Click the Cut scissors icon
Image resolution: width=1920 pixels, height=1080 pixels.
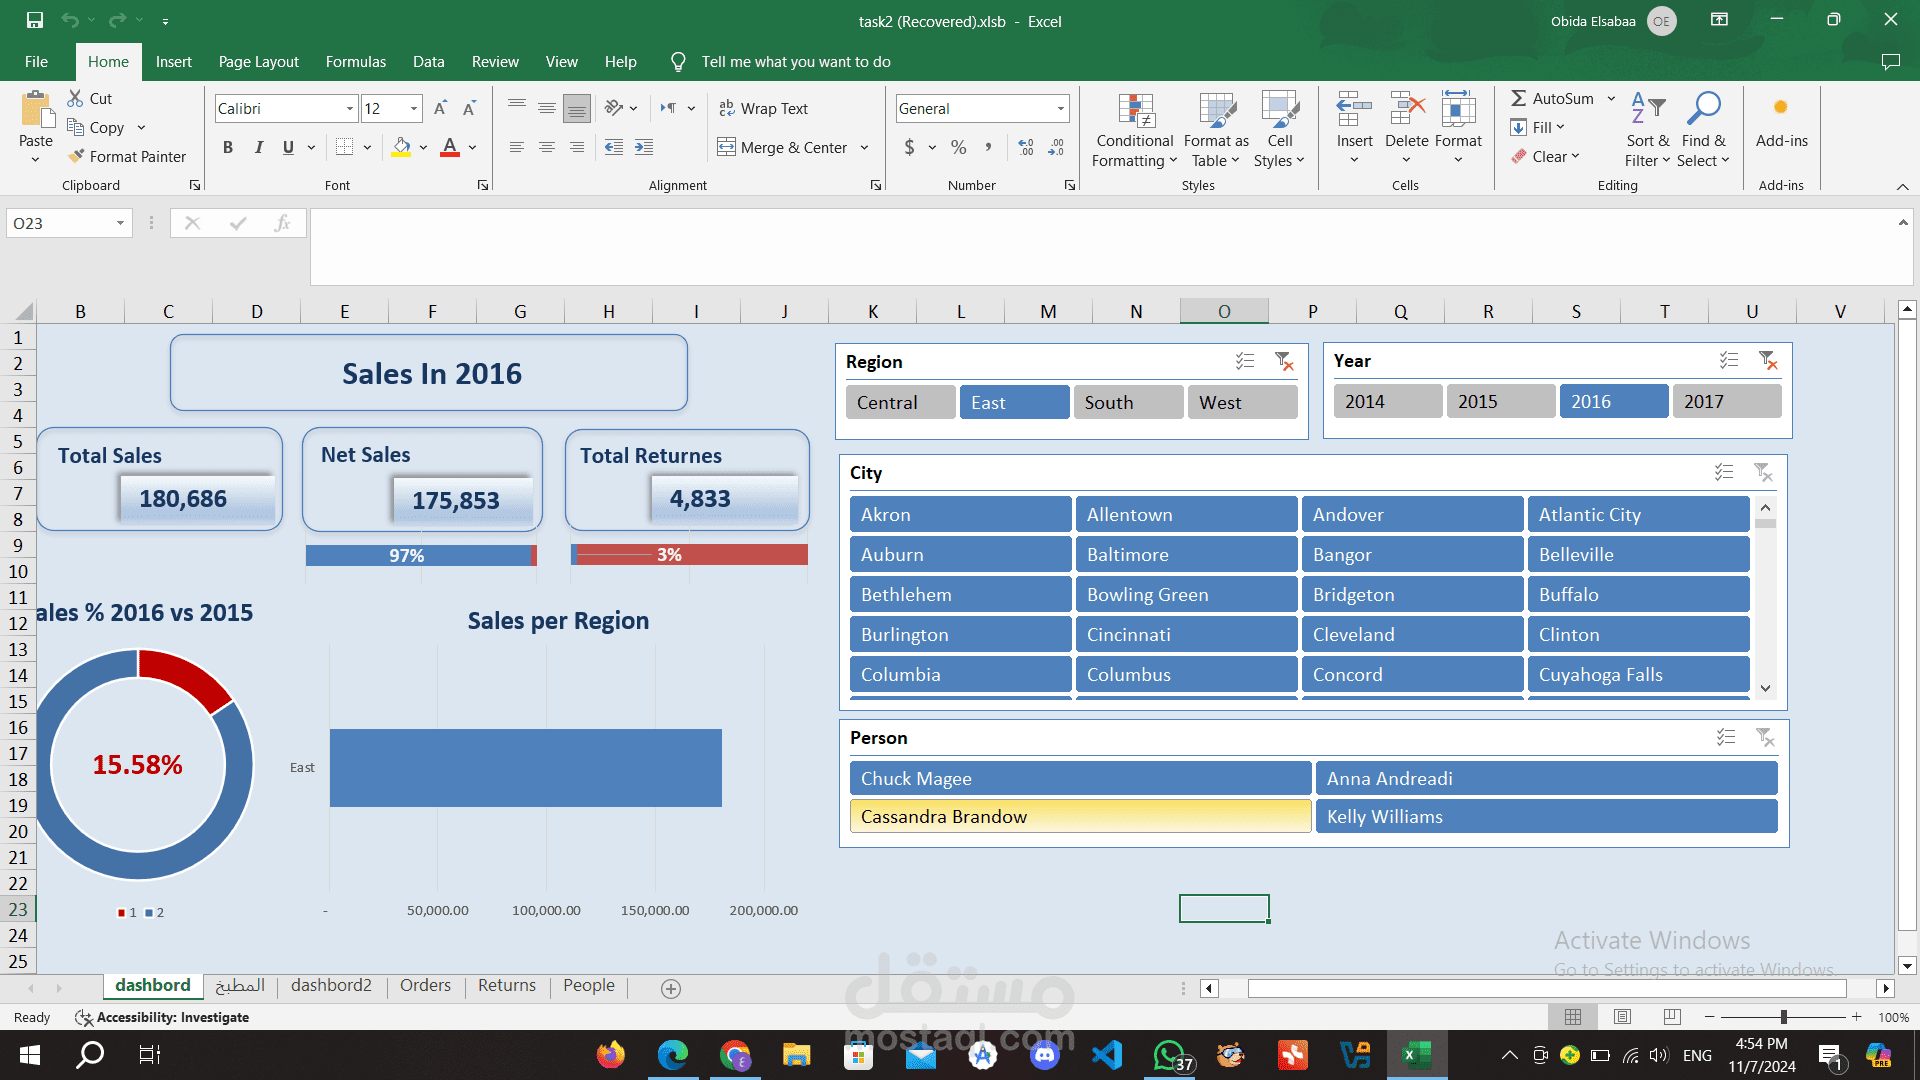[75, 98]
